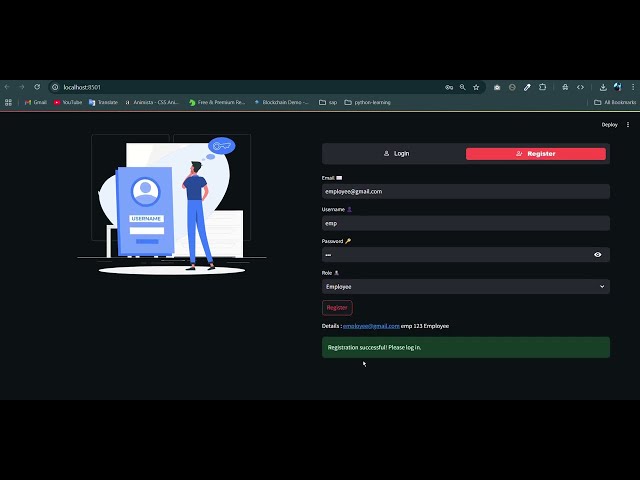The image size is (640, 480).
Task: Go back in the browser
Action: tap(7, 87)
